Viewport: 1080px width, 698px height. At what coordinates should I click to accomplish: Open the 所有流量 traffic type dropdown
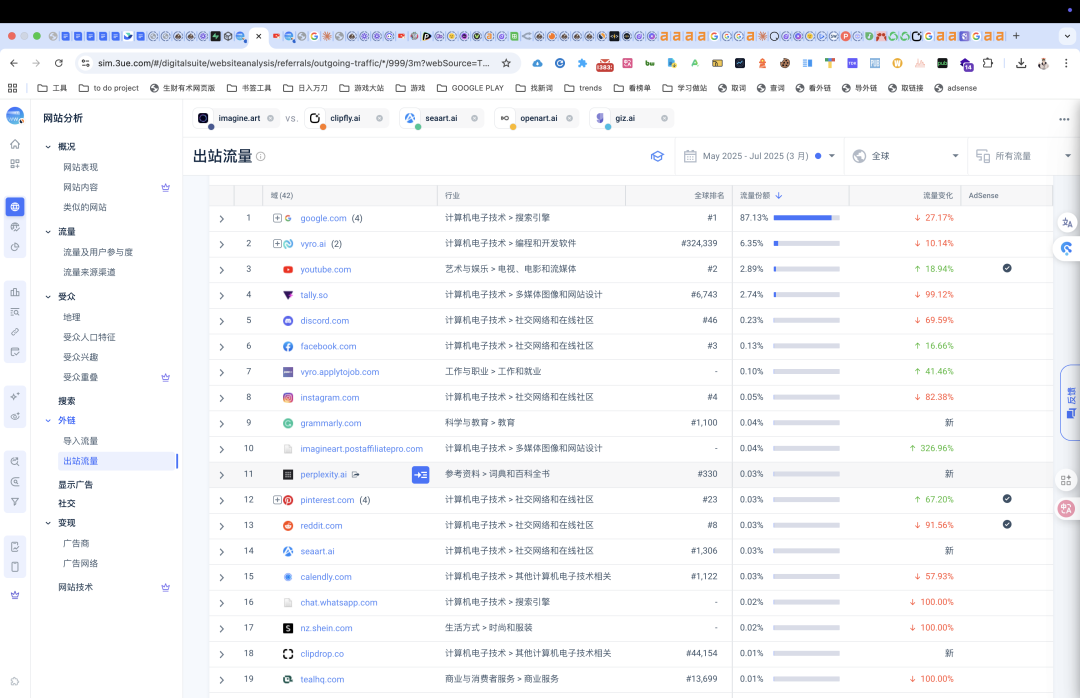(1024, 156)
